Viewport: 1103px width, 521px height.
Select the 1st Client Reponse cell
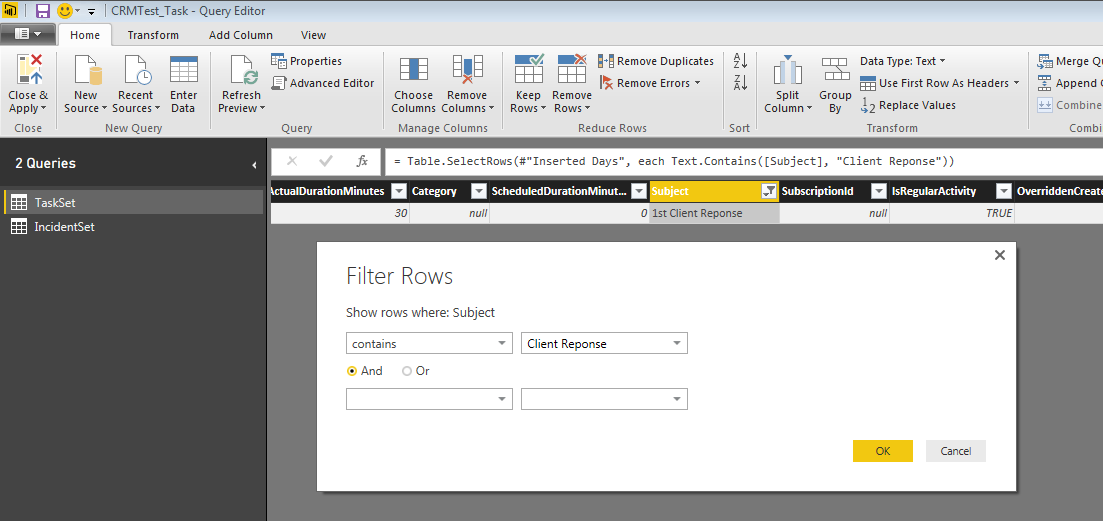(714, 213)
